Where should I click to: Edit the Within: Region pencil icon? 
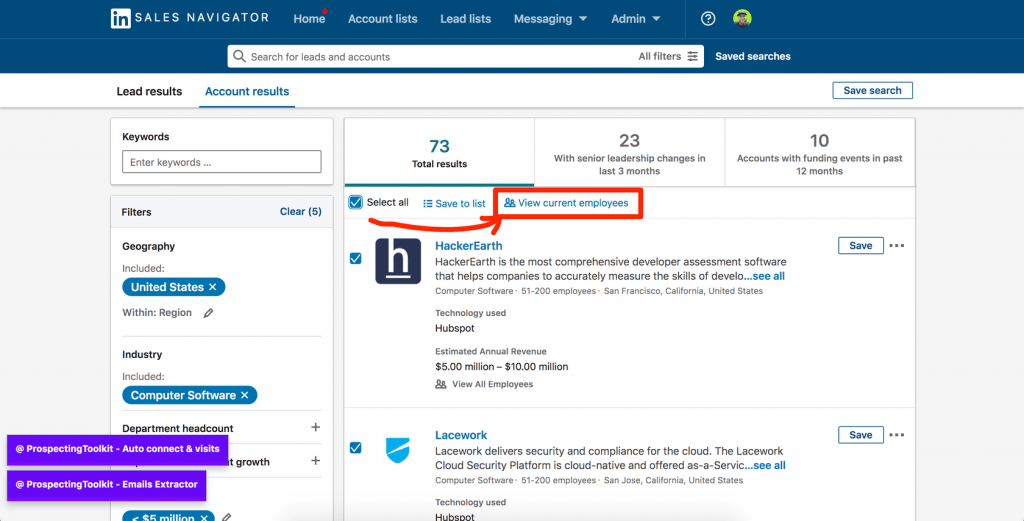pyautogui.click(x=208, y=313)
